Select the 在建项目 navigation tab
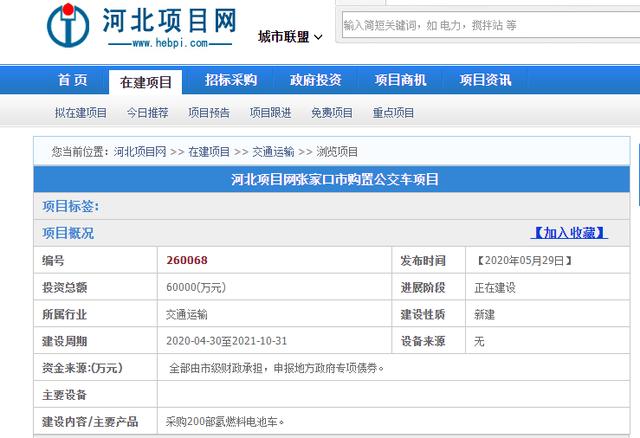This screenshot has height=438, width=640. 146,82
